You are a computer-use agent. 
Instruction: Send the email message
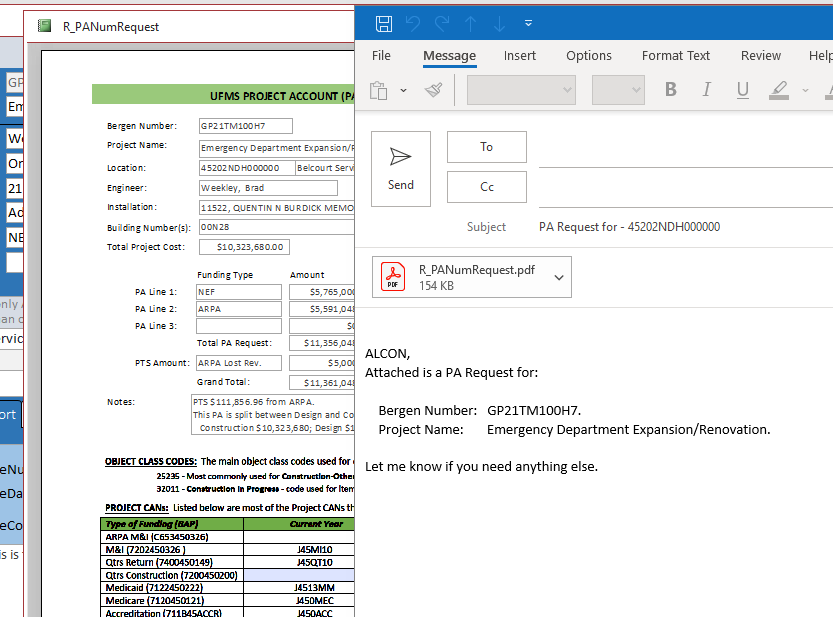[x=401, y=168]
